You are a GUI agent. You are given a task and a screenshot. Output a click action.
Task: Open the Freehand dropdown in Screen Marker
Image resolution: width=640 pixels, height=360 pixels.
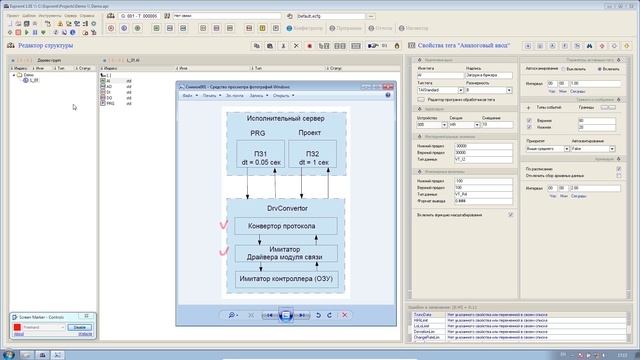click(x=62, y=327)
